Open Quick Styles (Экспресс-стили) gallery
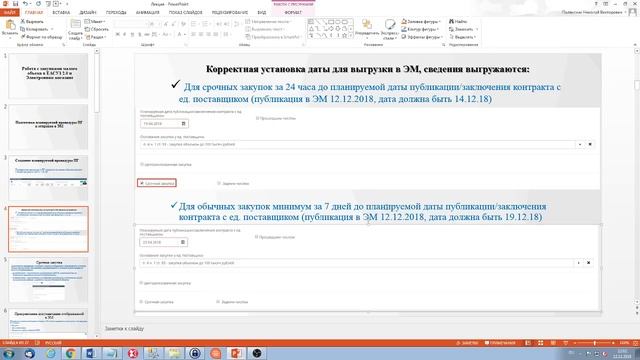The height and width of the screenshot is (360, 640). click(x=390, y=29)
